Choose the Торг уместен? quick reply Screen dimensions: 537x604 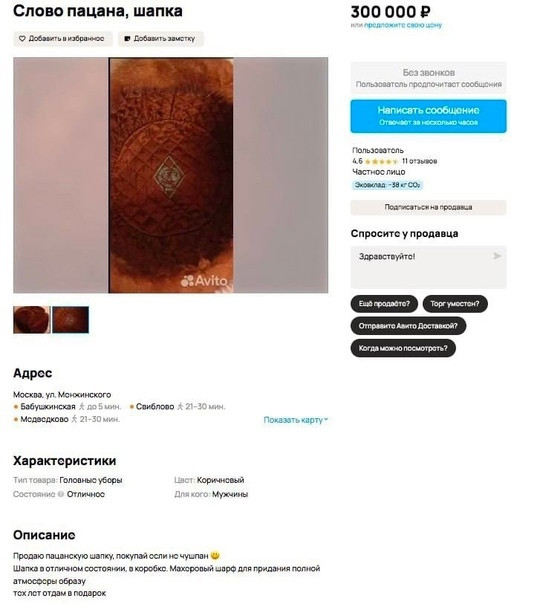[455, 304]
